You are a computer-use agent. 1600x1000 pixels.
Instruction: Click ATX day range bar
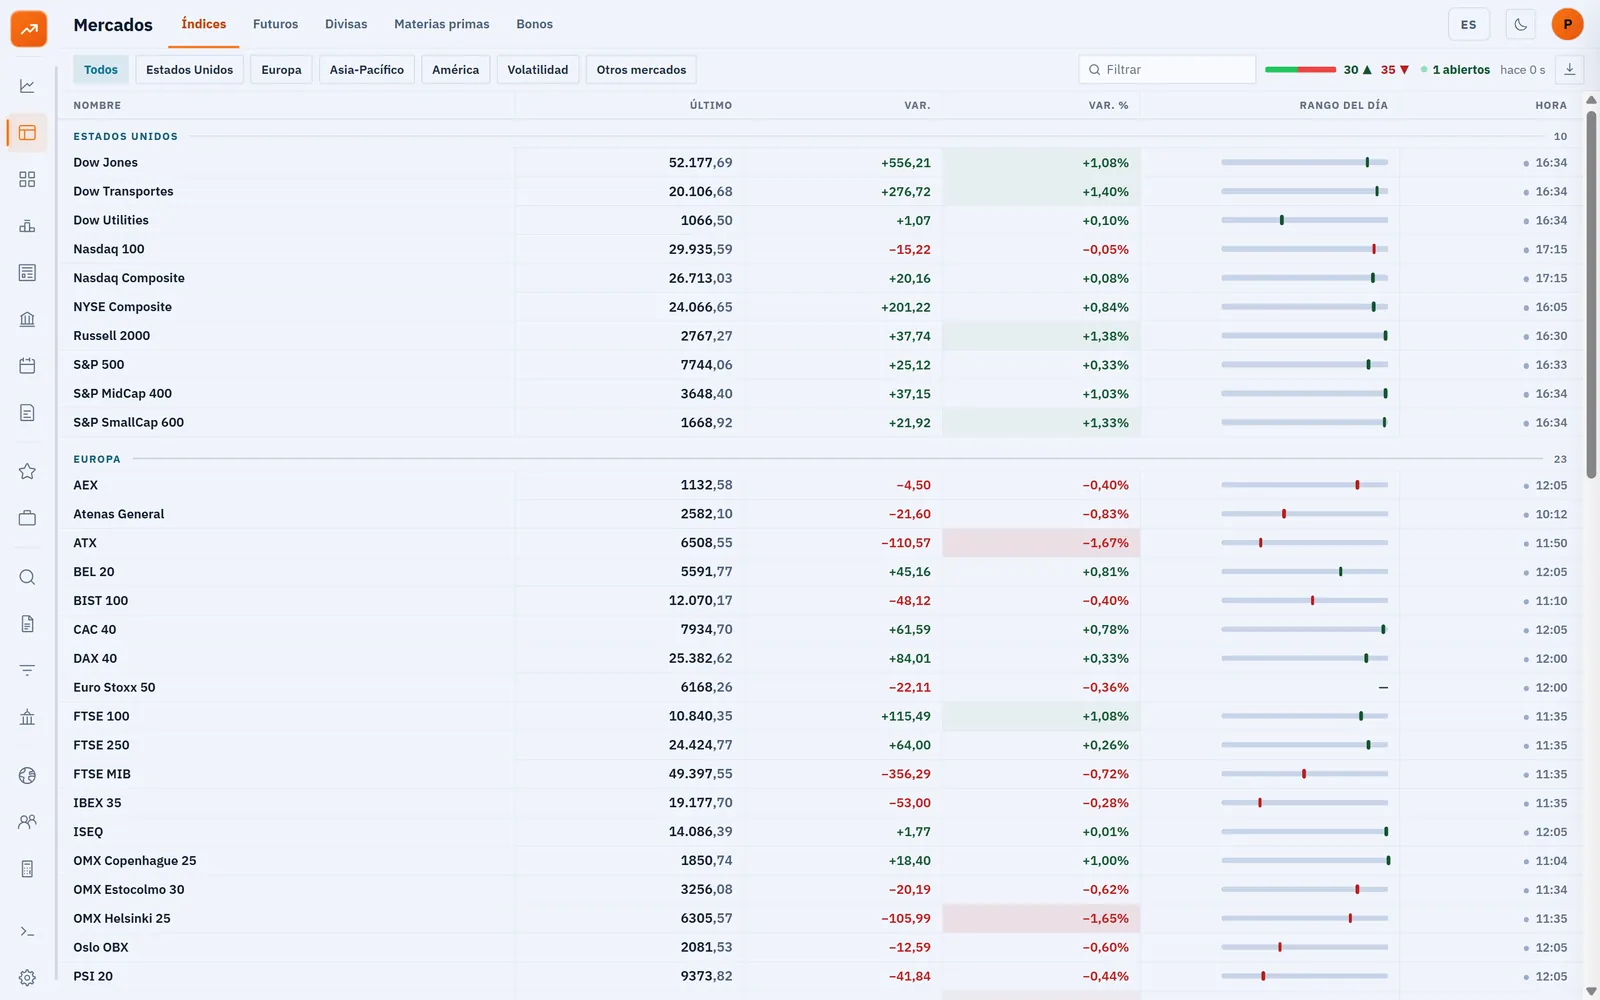tap(1304, 543)
